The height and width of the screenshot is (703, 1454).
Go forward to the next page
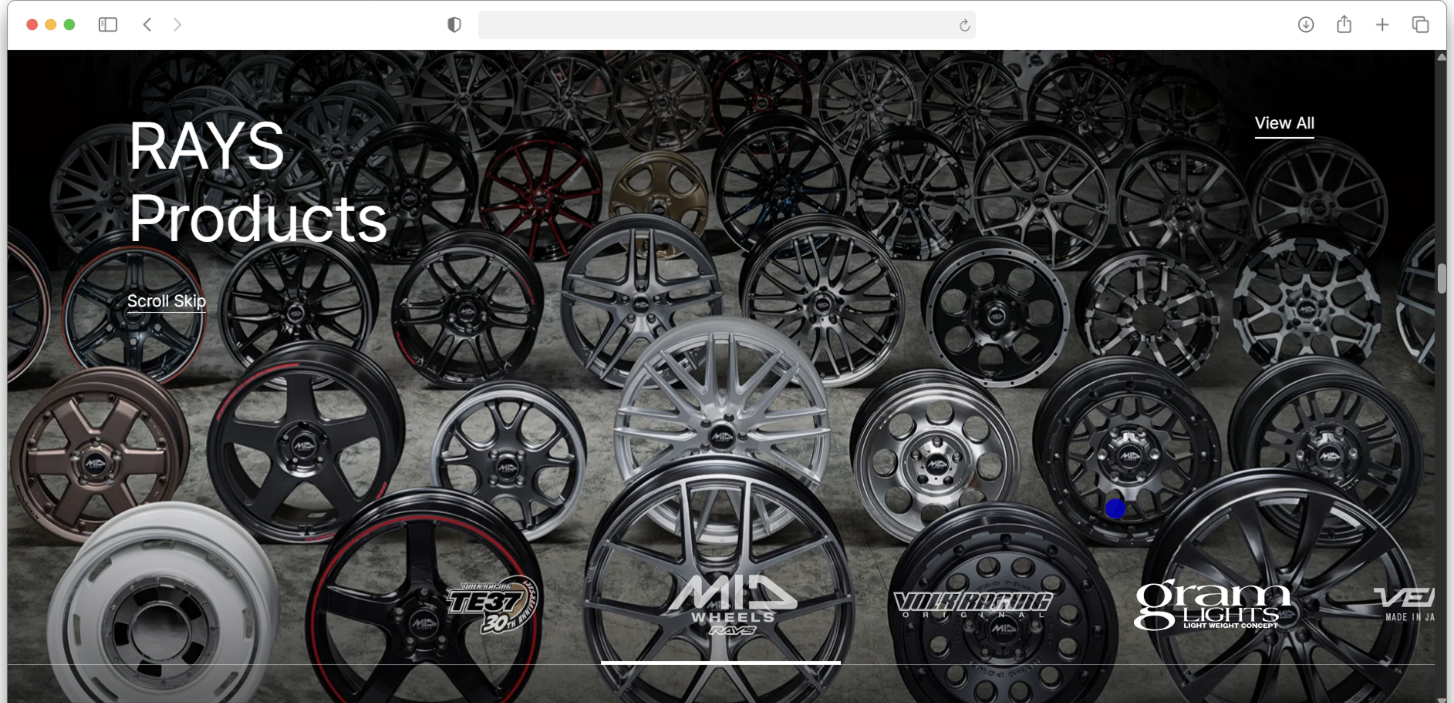coord(177,25)
